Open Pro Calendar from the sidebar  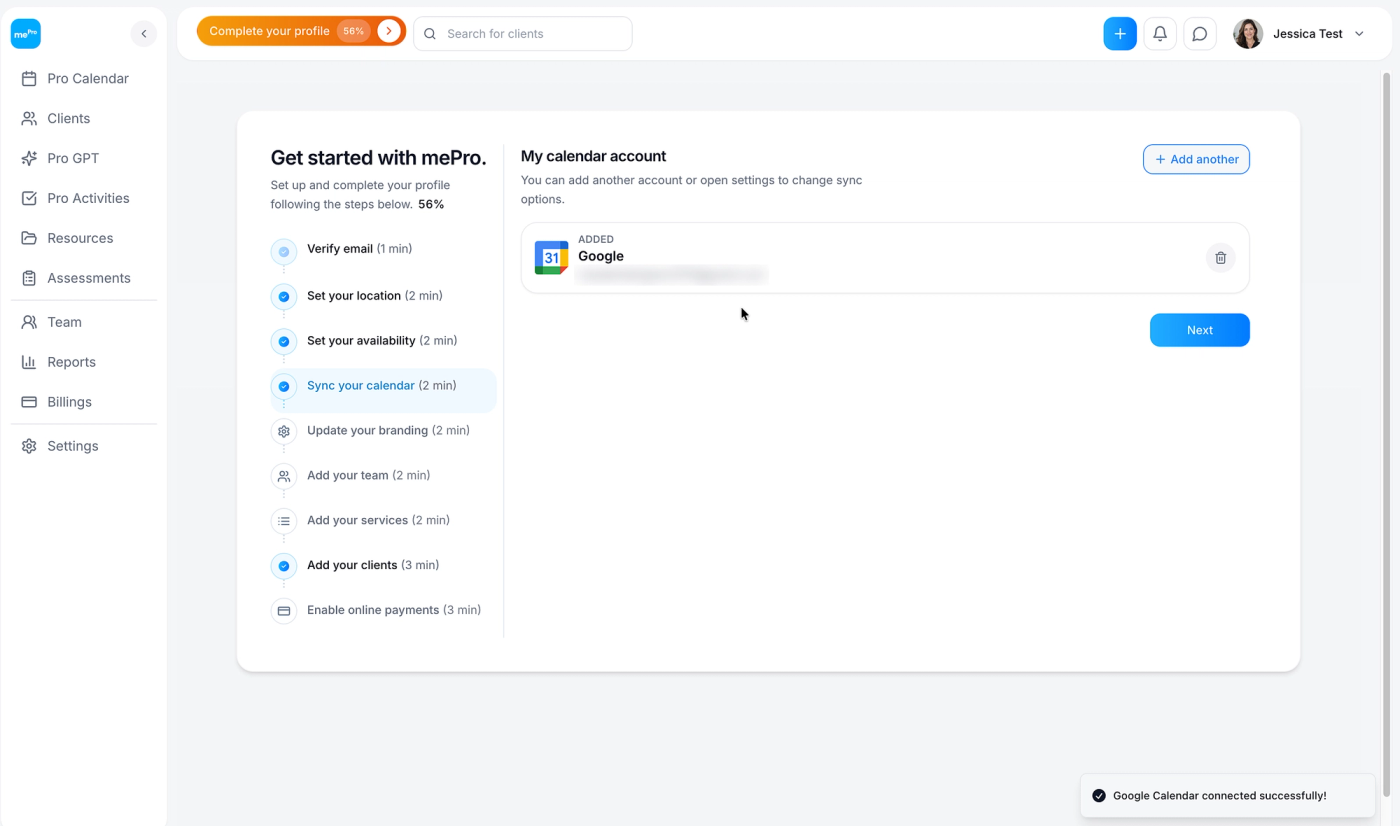point(88,78)
